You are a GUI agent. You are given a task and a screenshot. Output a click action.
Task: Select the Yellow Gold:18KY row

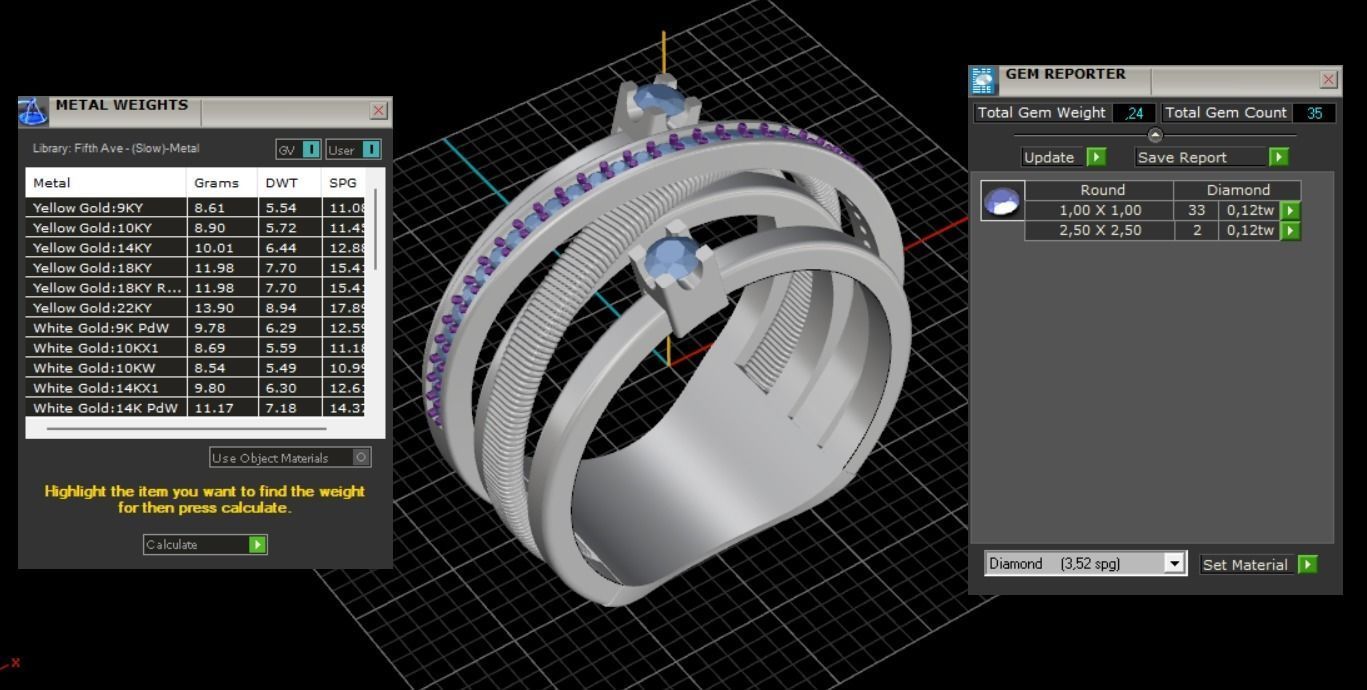coord(196,268)
